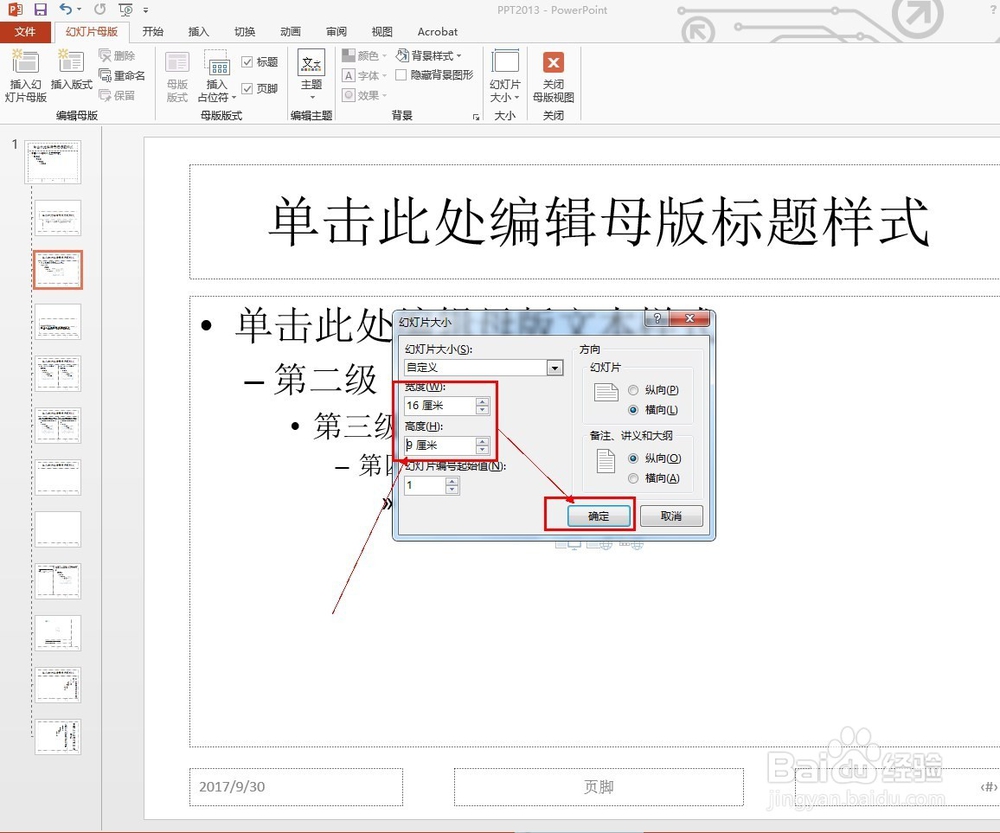
Task: Increase slide number start value spinner
Action: point(452,482)
